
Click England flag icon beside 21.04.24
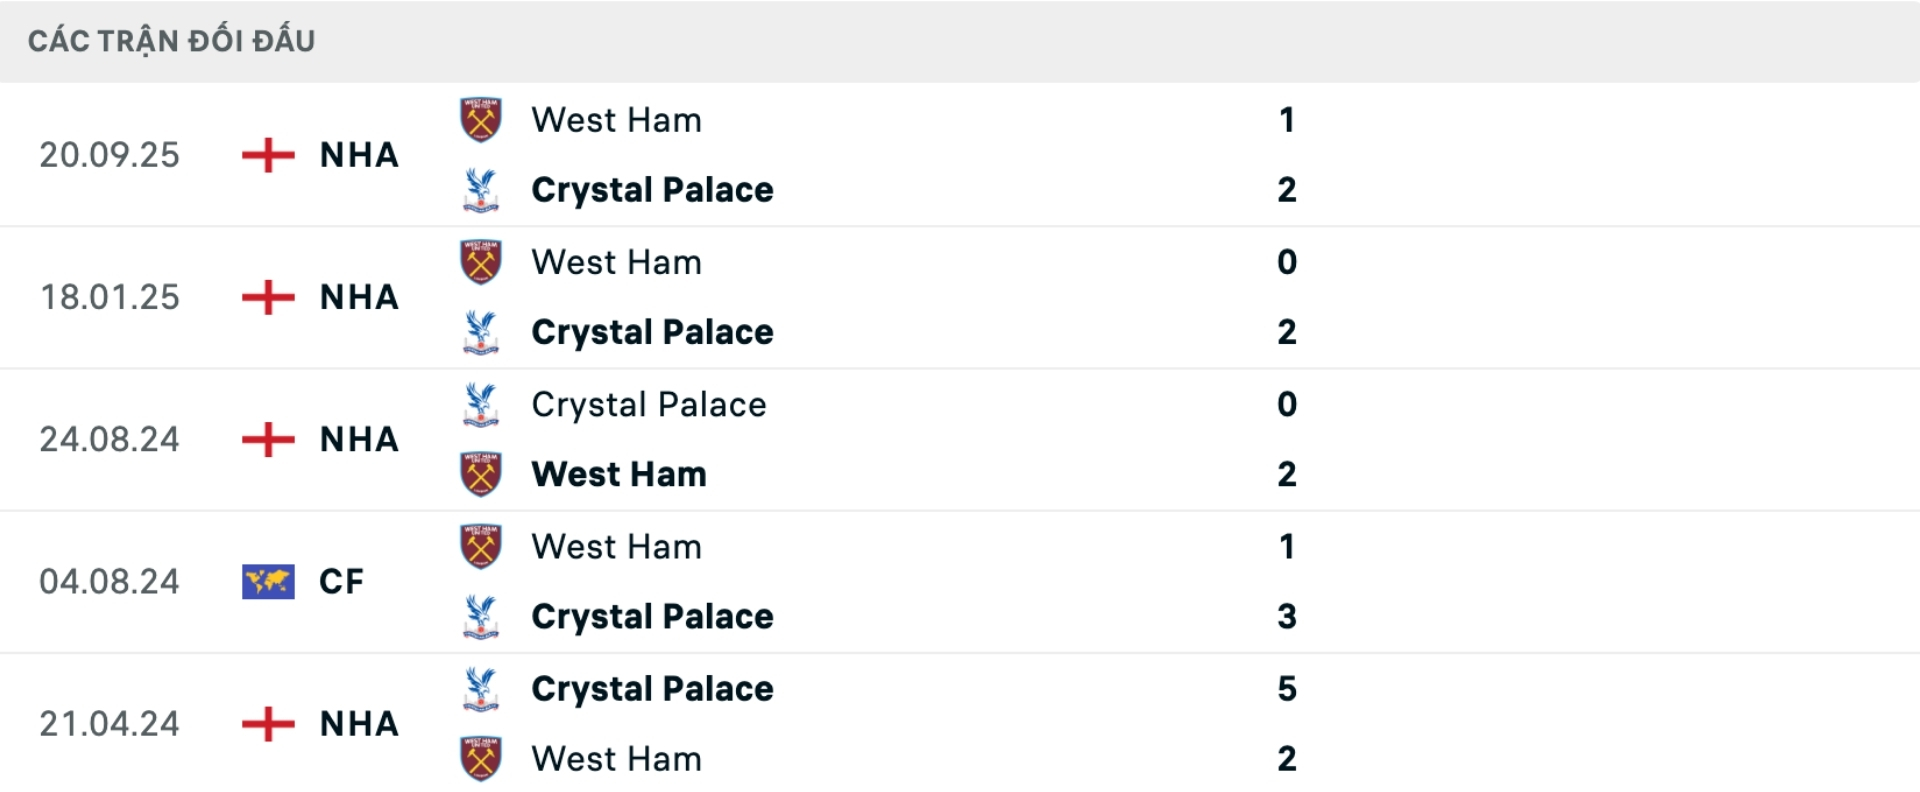(x=268, y=724)
